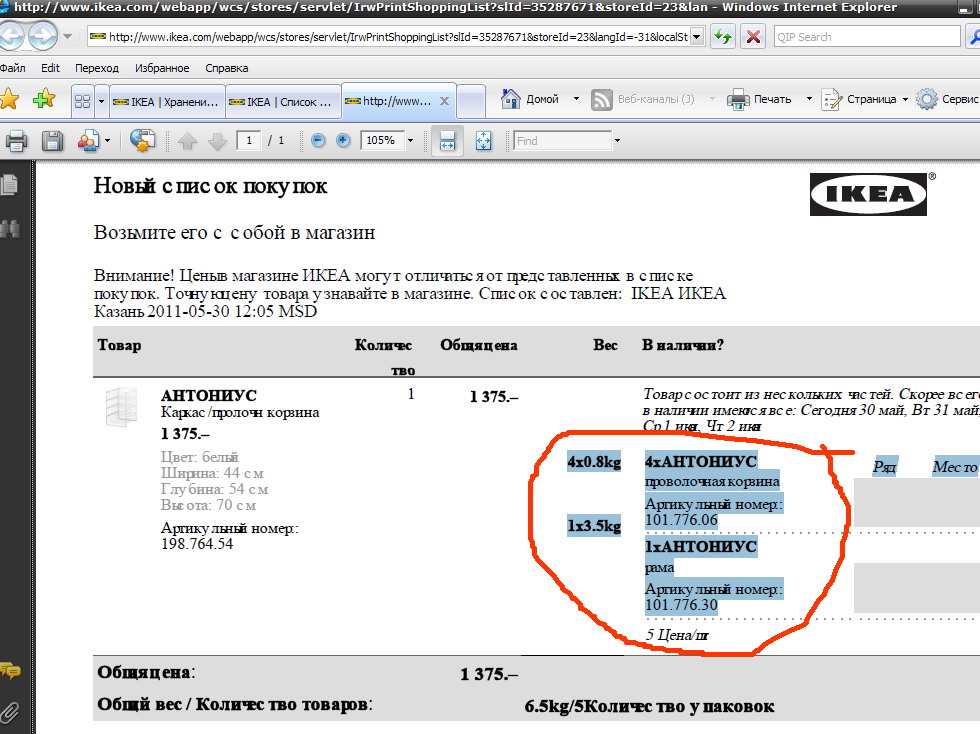Expand the address bar history dropdown

[698, 37]
